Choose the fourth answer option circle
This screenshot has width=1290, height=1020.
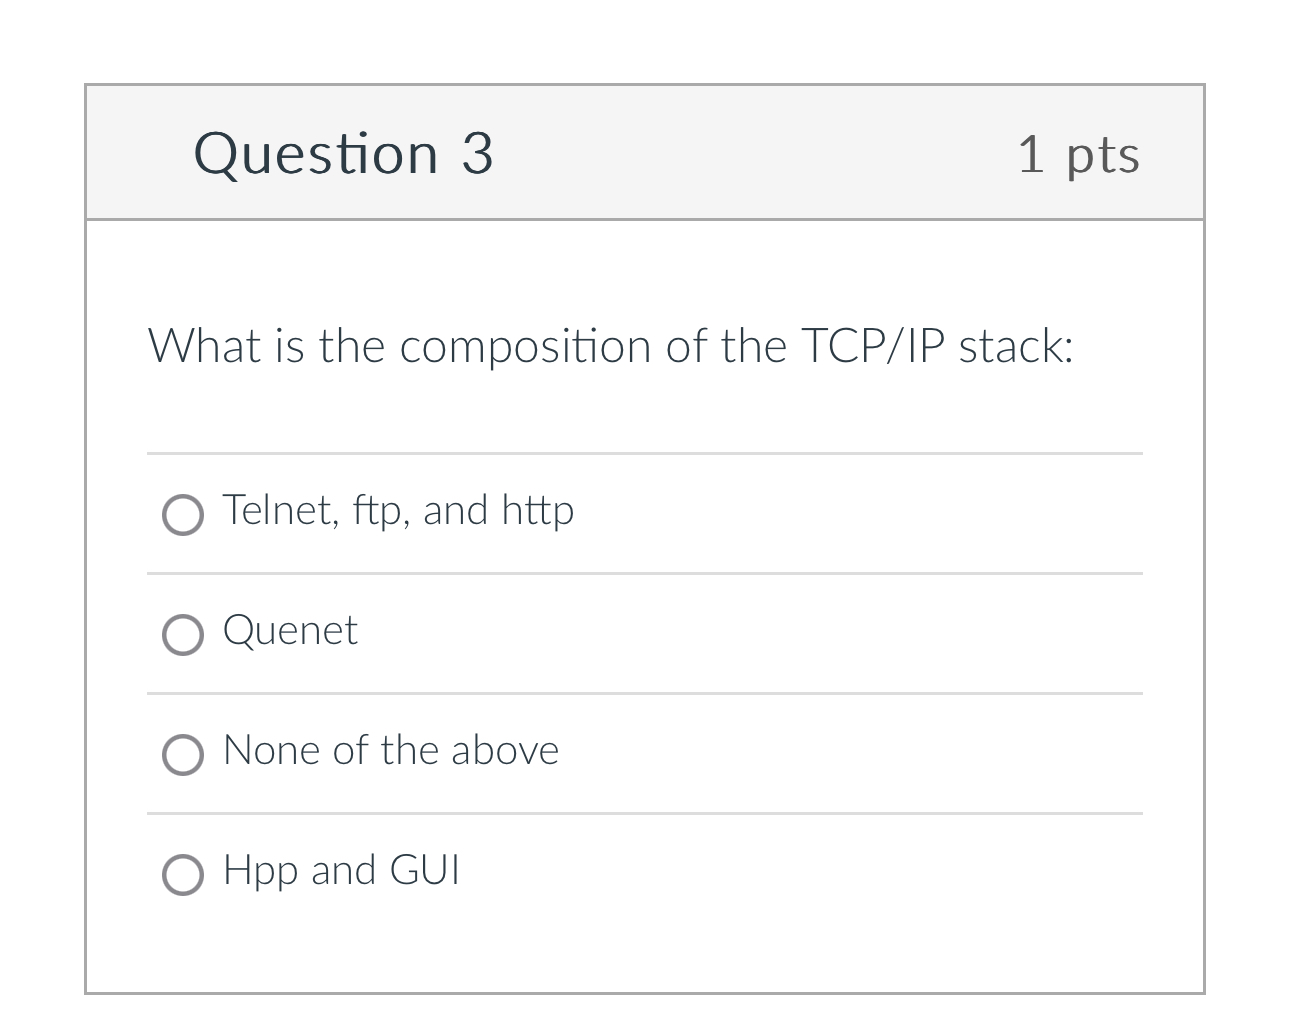[x=183, y=875]
